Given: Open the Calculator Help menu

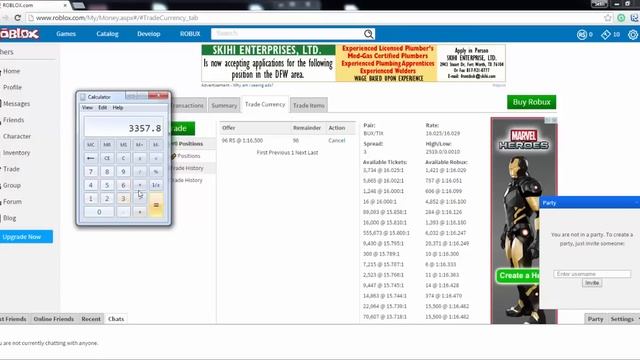Looking at the screenshot, I should 118,108.
